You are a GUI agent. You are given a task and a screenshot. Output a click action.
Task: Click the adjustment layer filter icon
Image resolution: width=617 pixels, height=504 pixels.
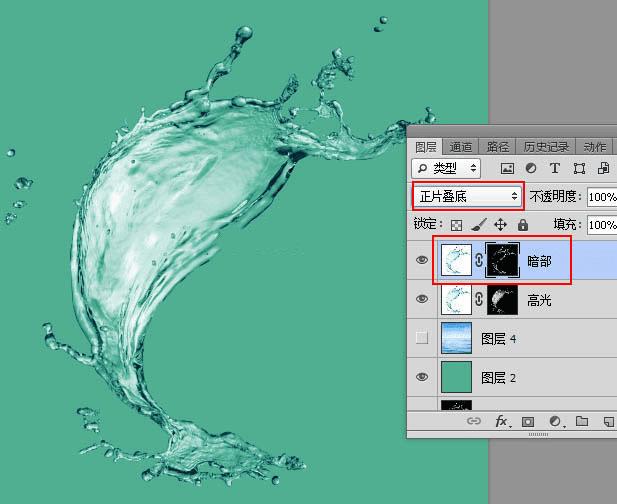click(x=531, y=168)
